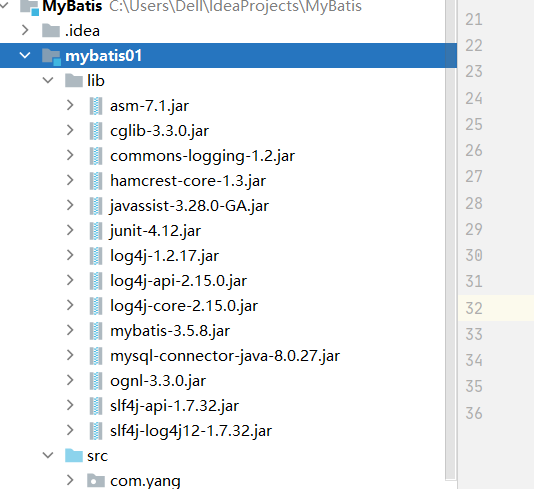Click the lib folder icon
This screenshot has width=534, height=489.
(x=74, y=81)
